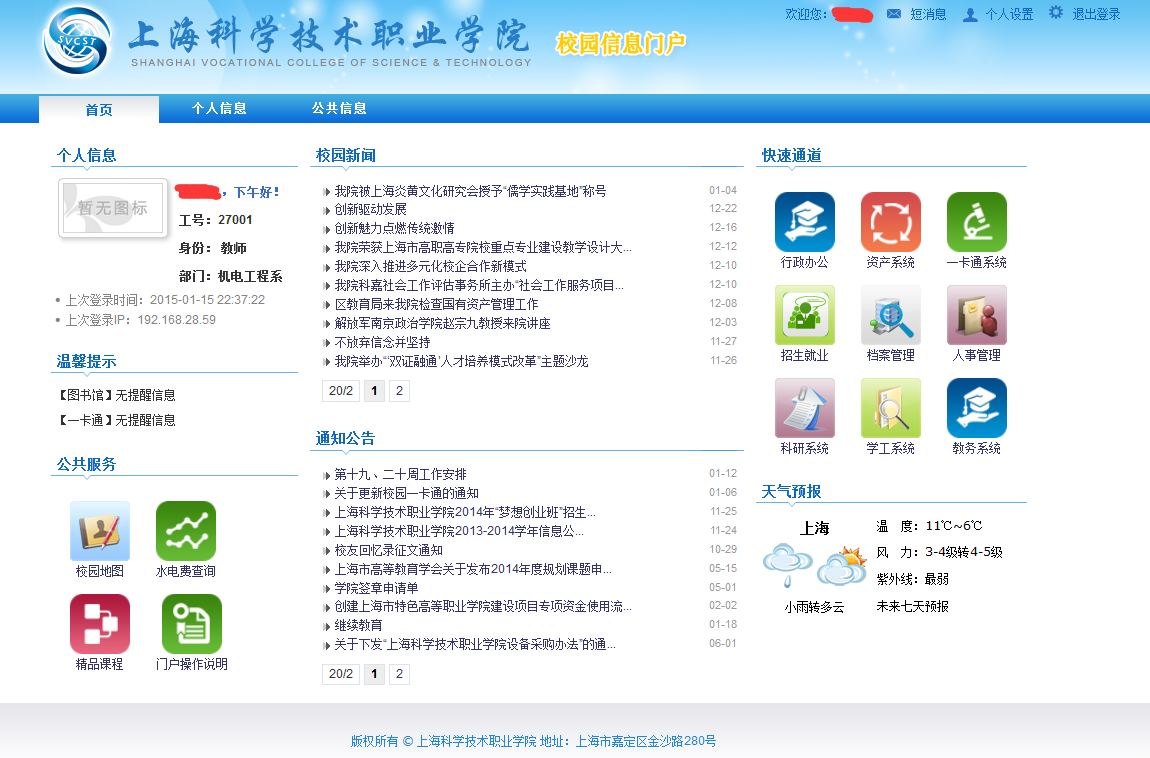Open the 精品课程 icon
The image size is (1150, 758).
pyautogui.click(x=99, y=624)
